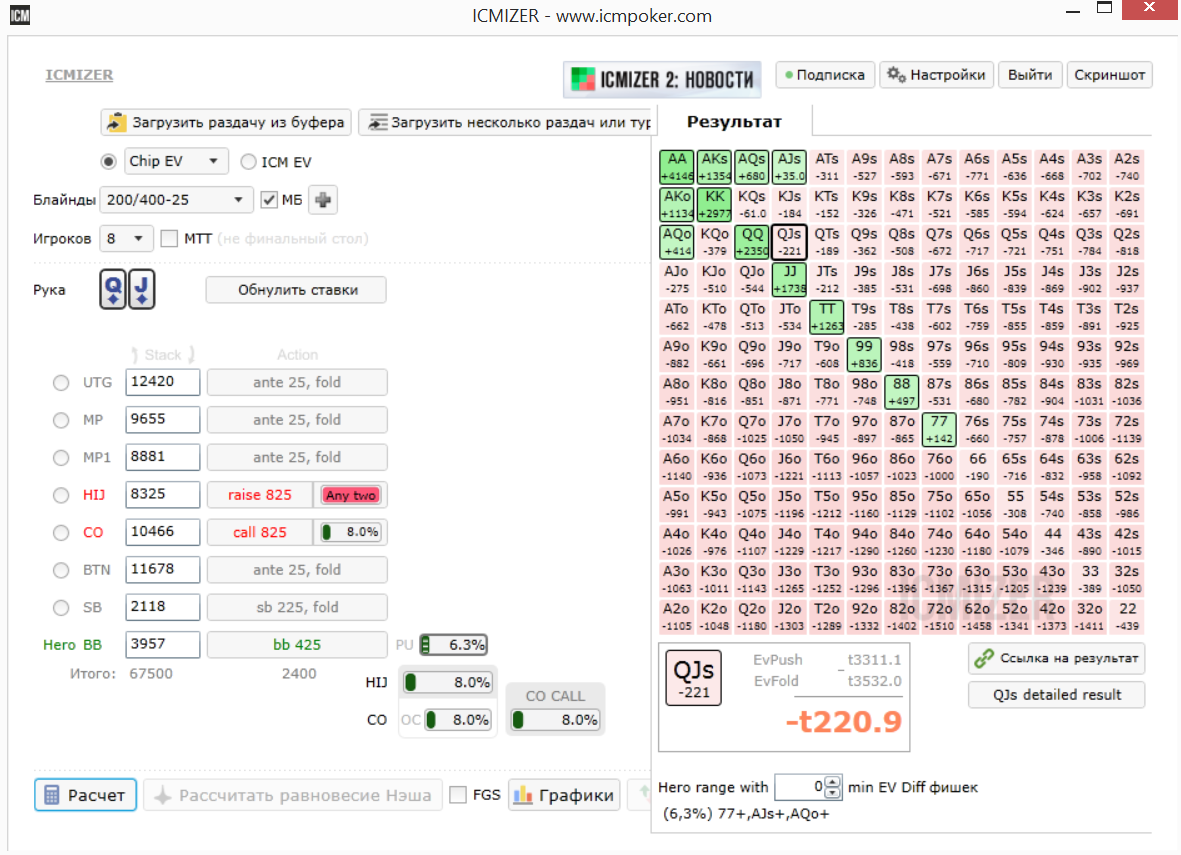Click Рассчитать равновесие Нэша button
Viewport: 1181px width, 855px height.
[x=293, y=795]
